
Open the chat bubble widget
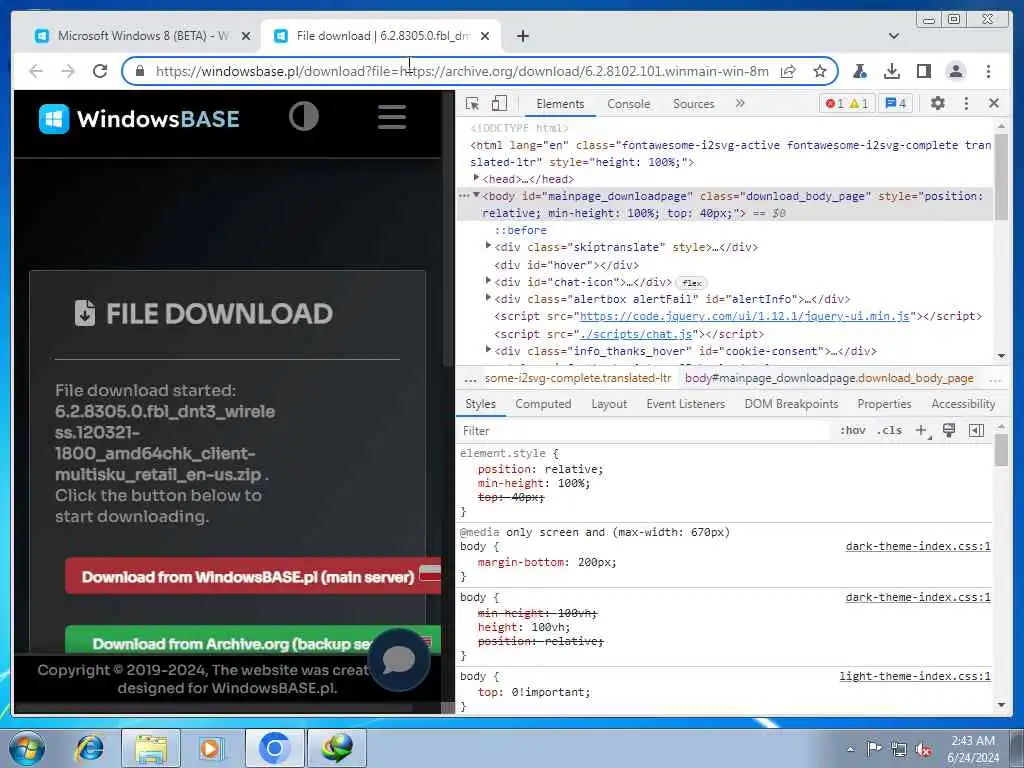(398, 660)
